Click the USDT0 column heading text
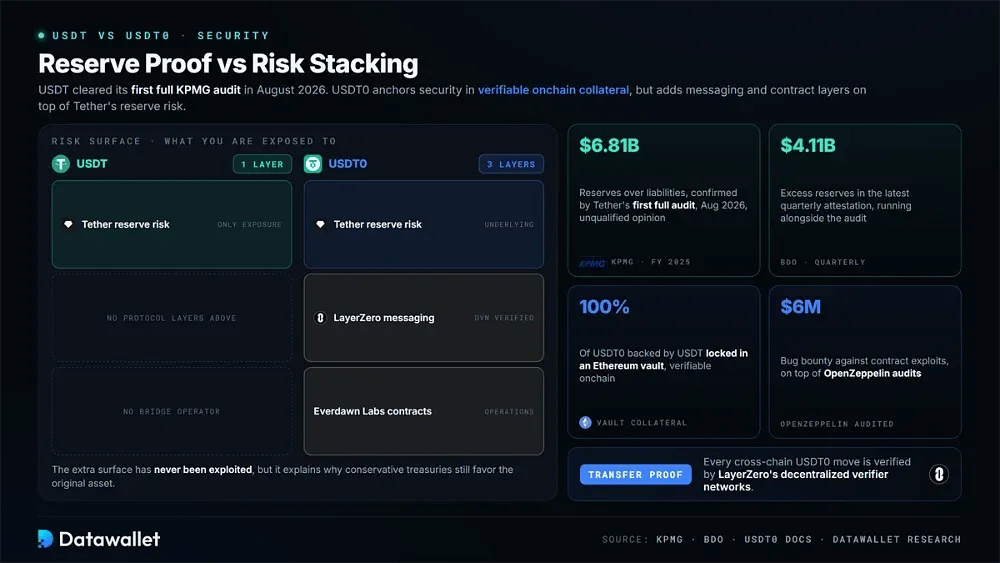The image size is (1000, 563). [348, 164]
